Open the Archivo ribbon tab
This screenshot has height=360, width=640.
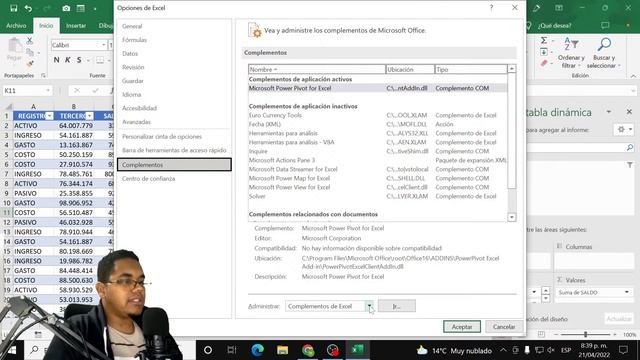16,25
